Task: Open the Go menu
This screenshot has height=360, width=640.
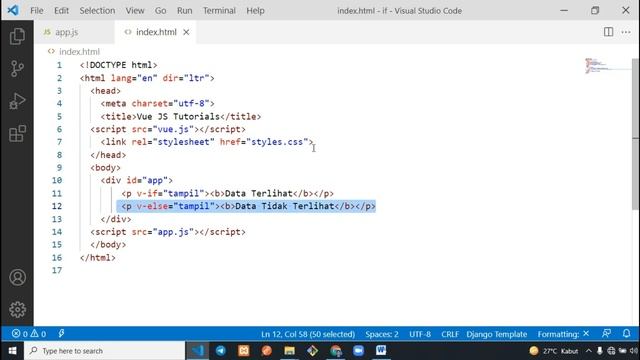Action: pos(160,11)
